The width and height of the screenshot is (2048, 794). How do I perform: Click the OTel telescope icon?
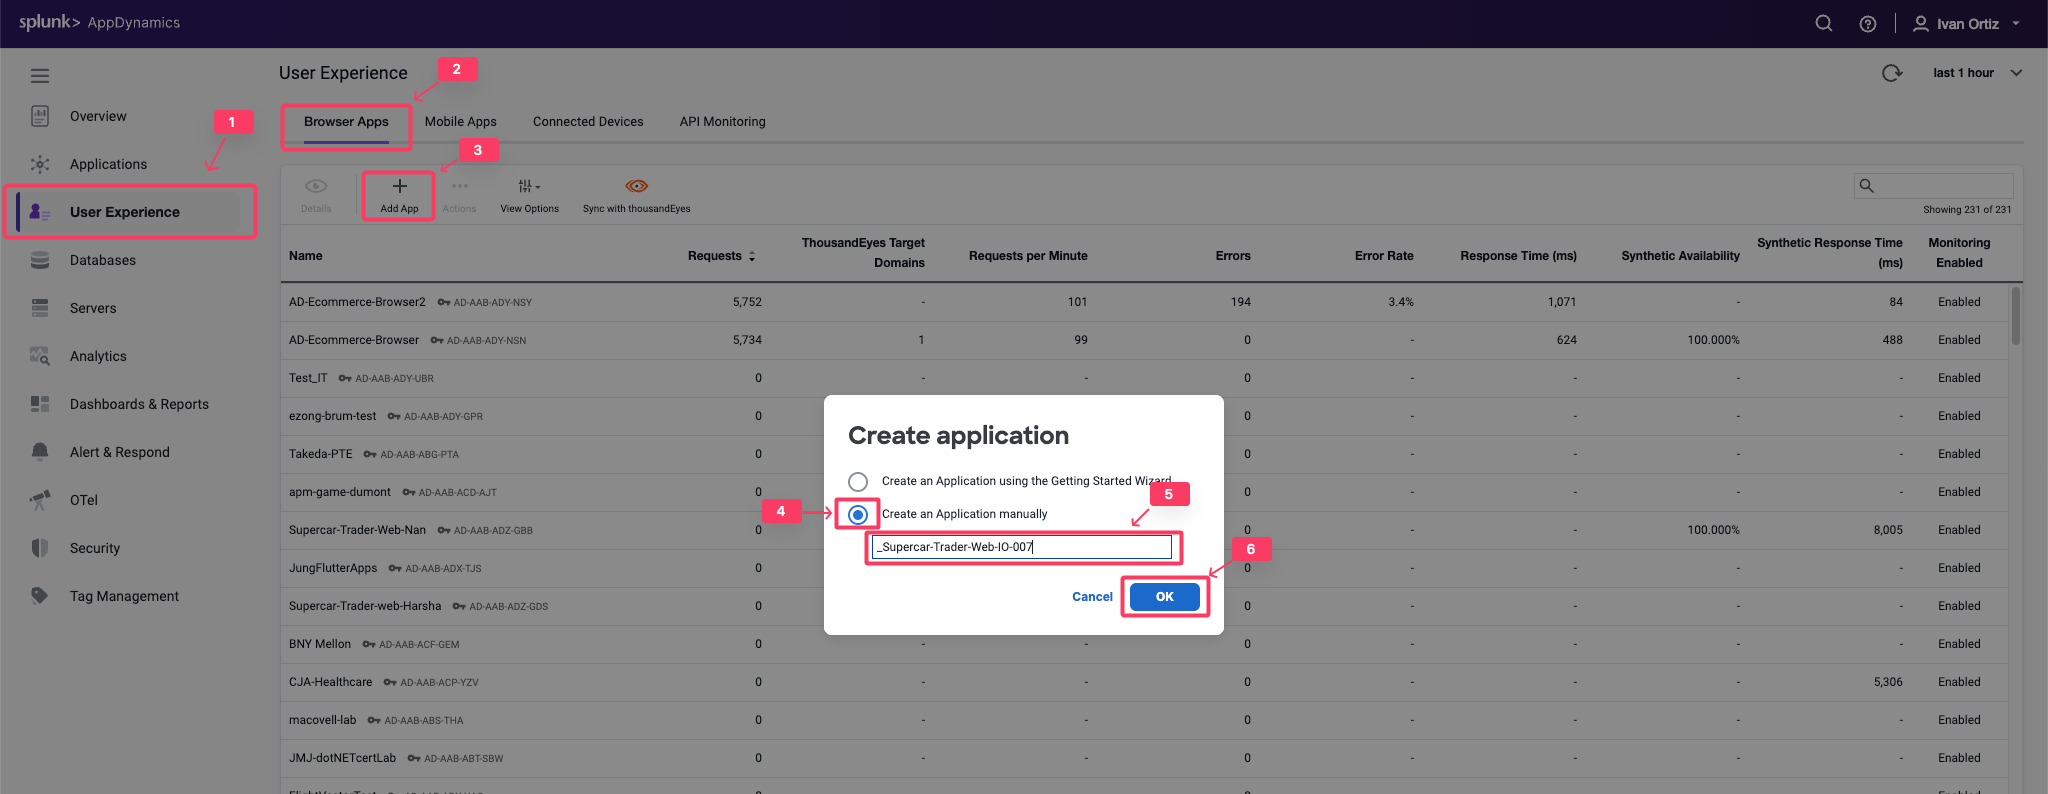pyautogui.click(x=40, y=500)
